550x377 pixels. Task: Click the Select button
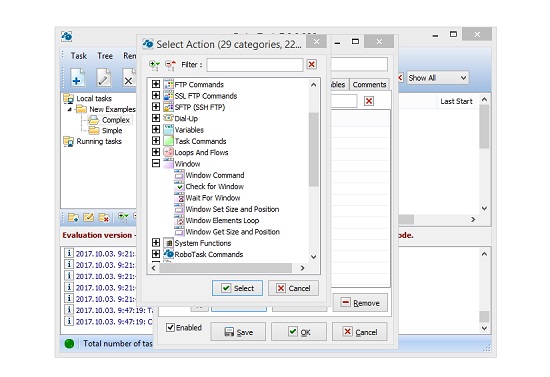coord(237,288)
